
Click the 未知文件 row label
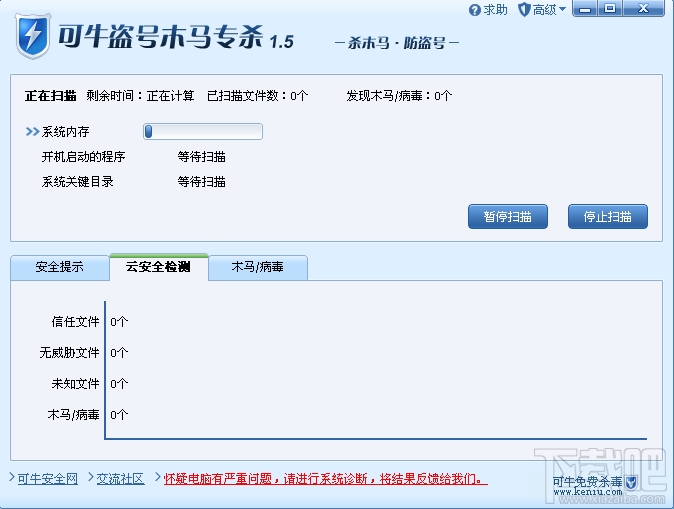click(x=75, y=384)
